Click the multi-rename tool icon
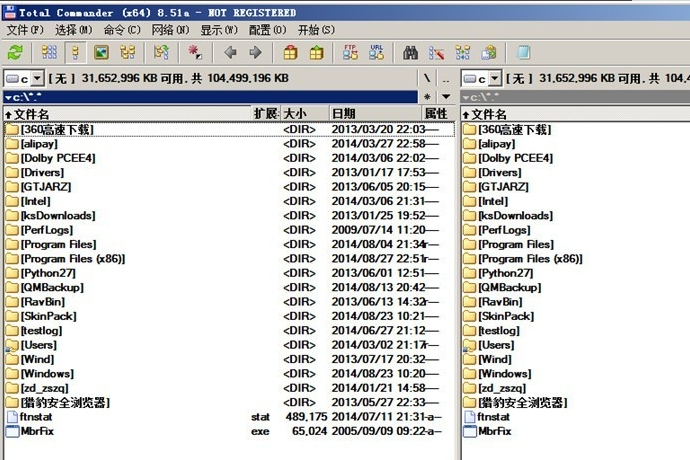Screen dimensions: 690x460 coord(436,53)
